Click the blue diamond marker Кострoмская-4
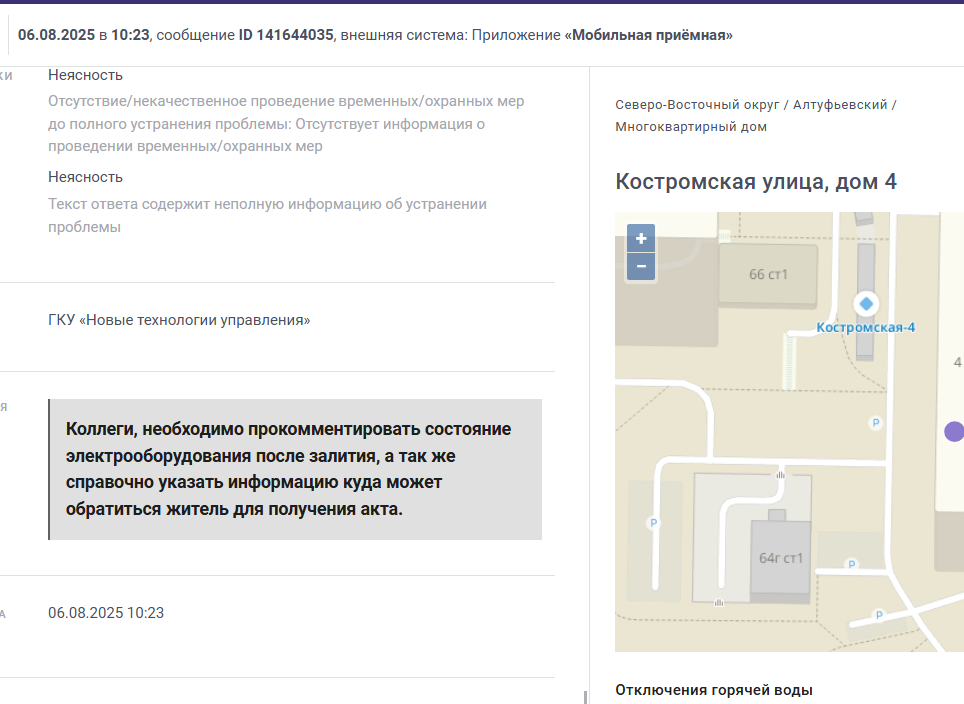Image resolution: width=964 pixels, height=704 pixels. 866,304
